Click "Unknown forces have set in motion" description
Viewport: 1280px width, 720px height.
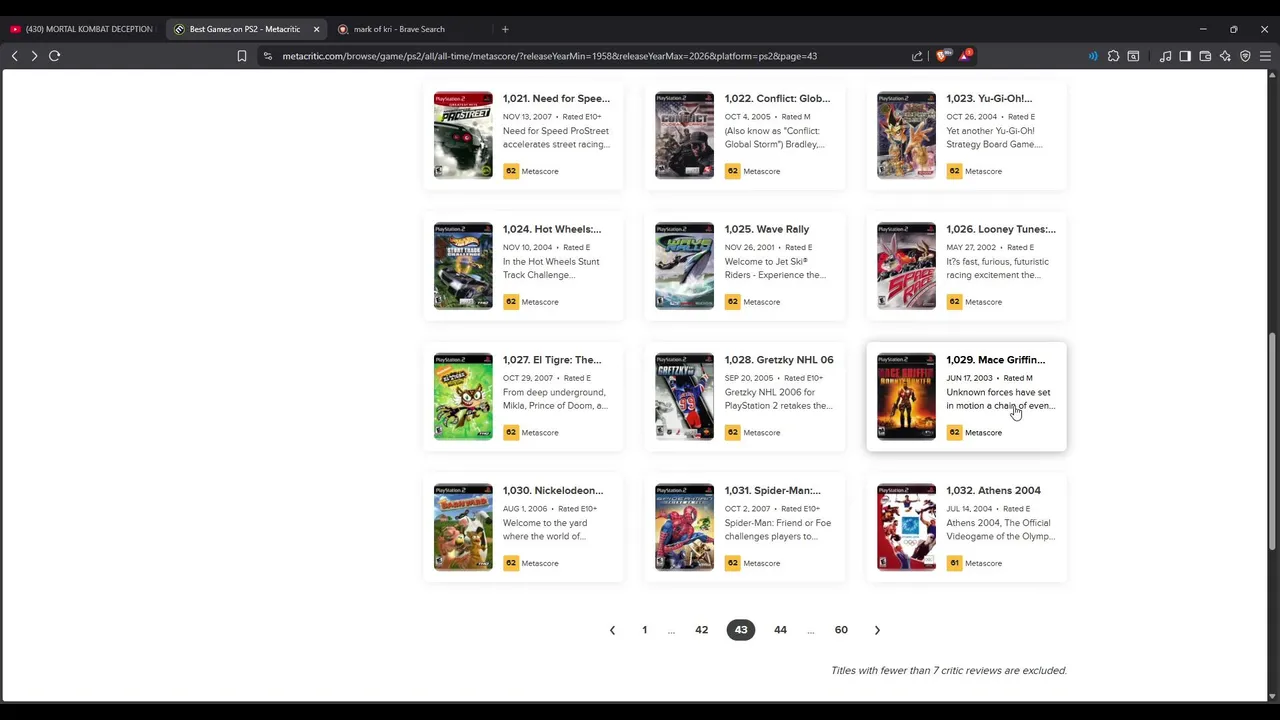pyautogui.click(x=1000, y=399)
